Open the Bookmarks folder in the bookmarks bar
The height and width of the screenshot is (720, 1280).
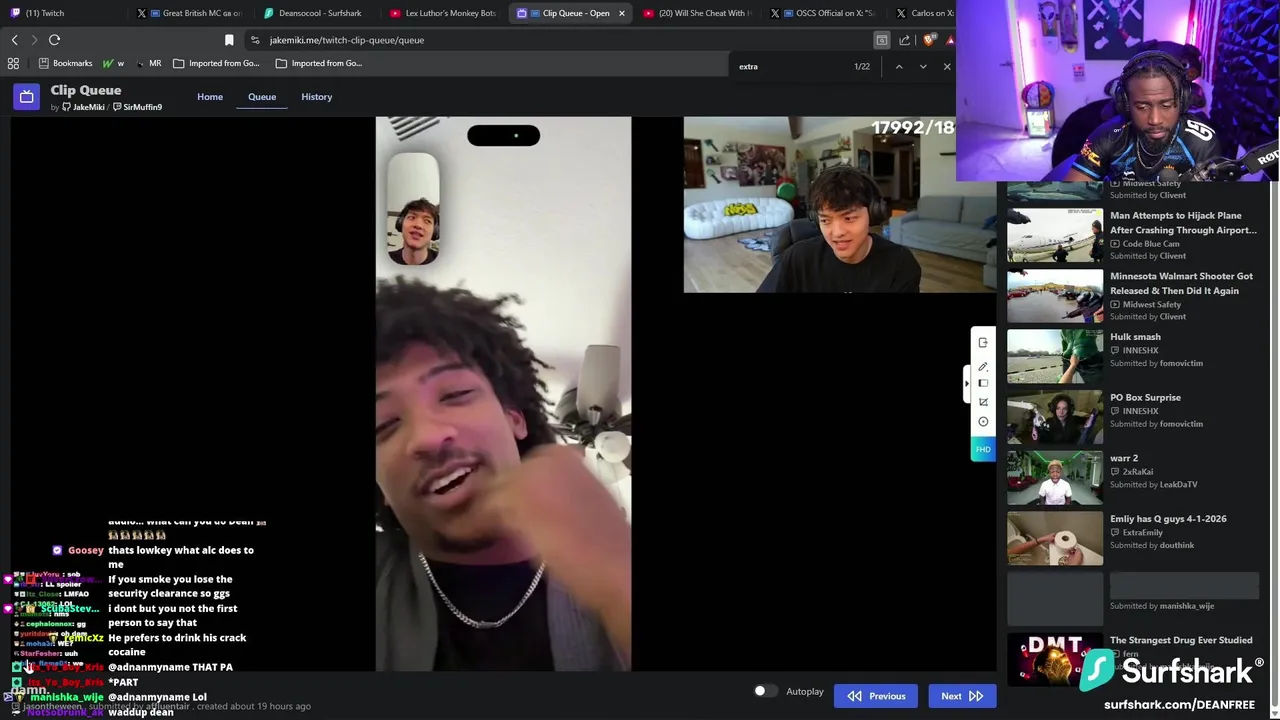click(65, 63)
